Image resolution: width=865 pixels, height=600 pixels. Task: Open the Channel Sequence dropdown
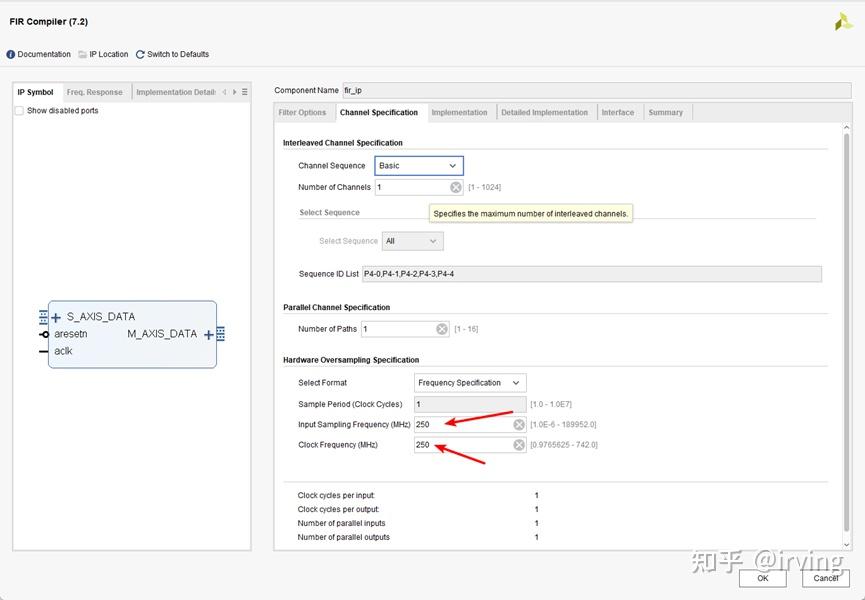click(419, 166)
